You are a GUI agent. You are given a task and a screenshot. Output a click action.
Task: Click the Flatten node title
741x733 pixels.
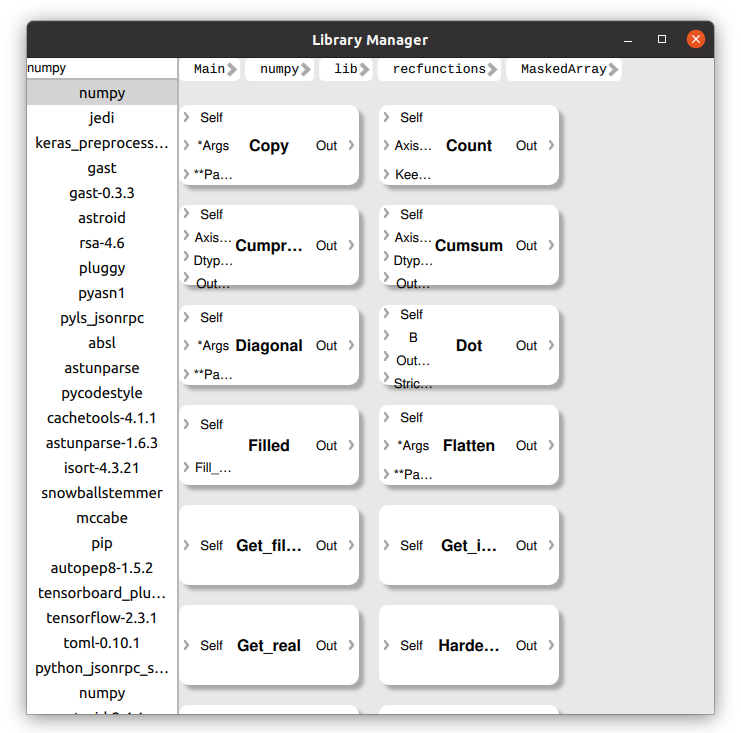(x=469, y=445)
